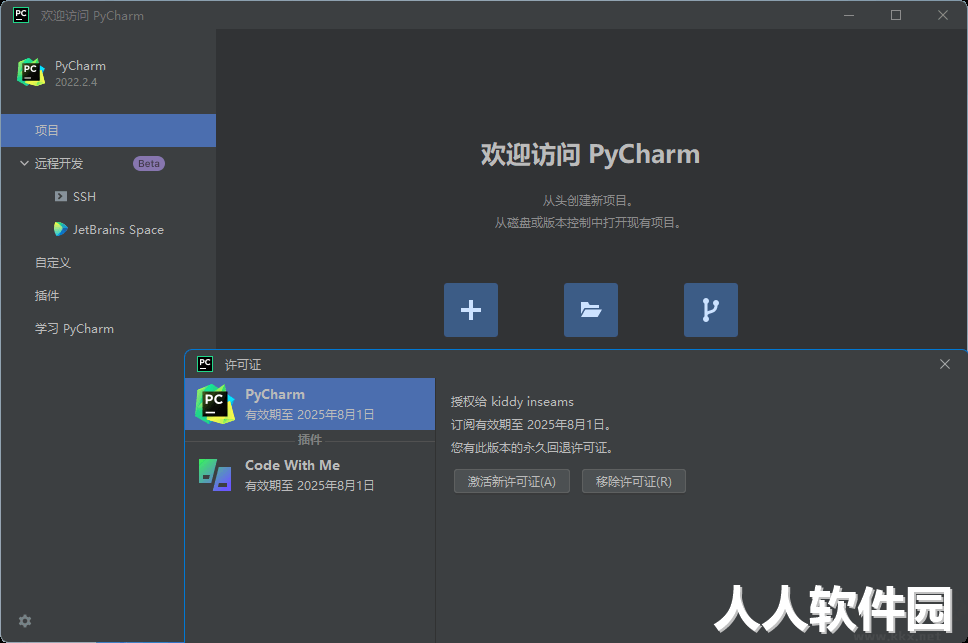Collapse the 远程开发 section chevron
This screenshot has width=968, height=643.
[24, 164]
